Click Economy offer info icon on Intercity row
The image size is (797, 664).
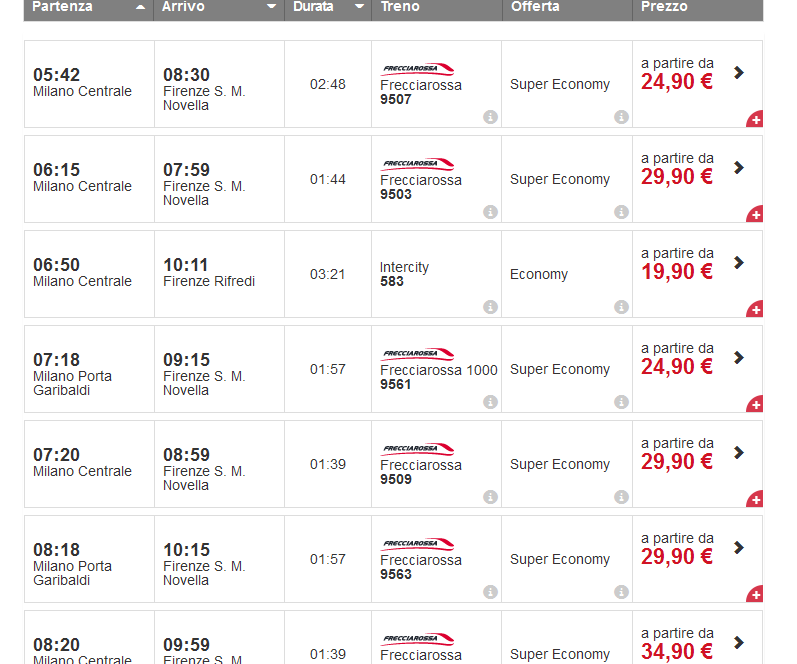coord(621,307)
